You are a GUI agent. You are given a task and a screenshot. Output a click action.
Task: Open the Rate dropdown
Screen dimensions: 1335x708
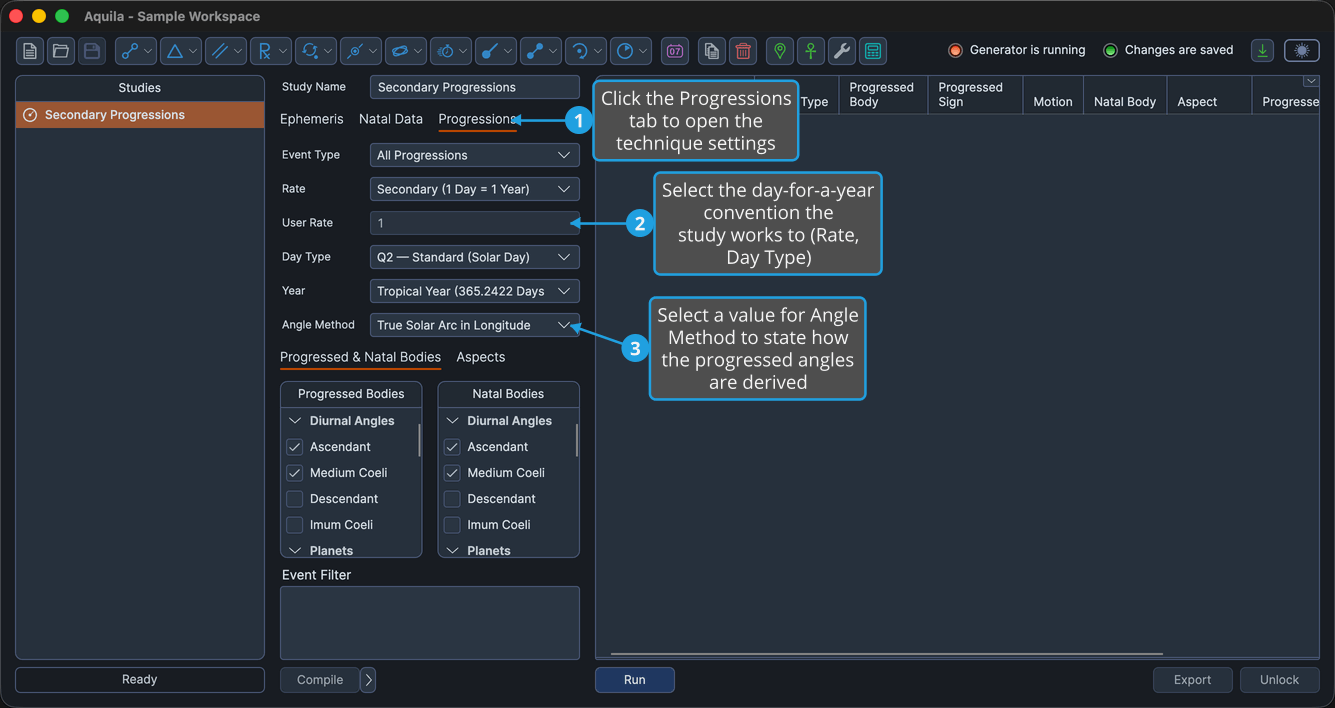(x=474, y=189)
